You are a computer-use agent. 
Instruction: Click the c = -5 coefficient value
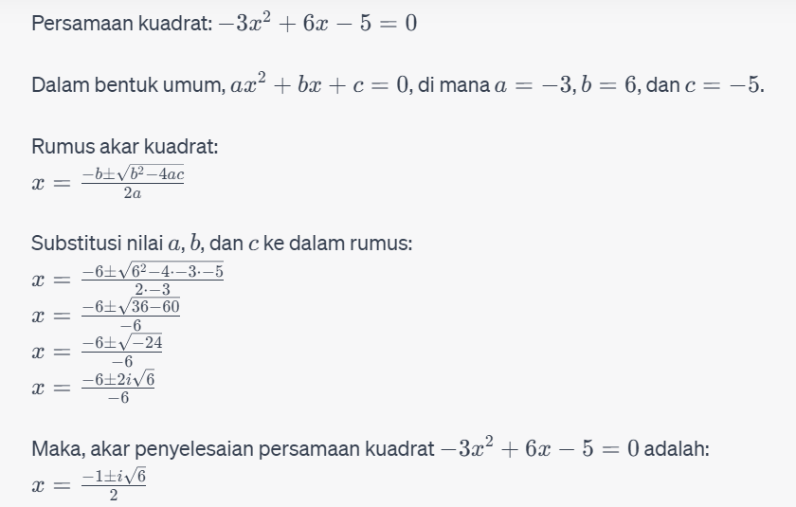tap(722, 85)
